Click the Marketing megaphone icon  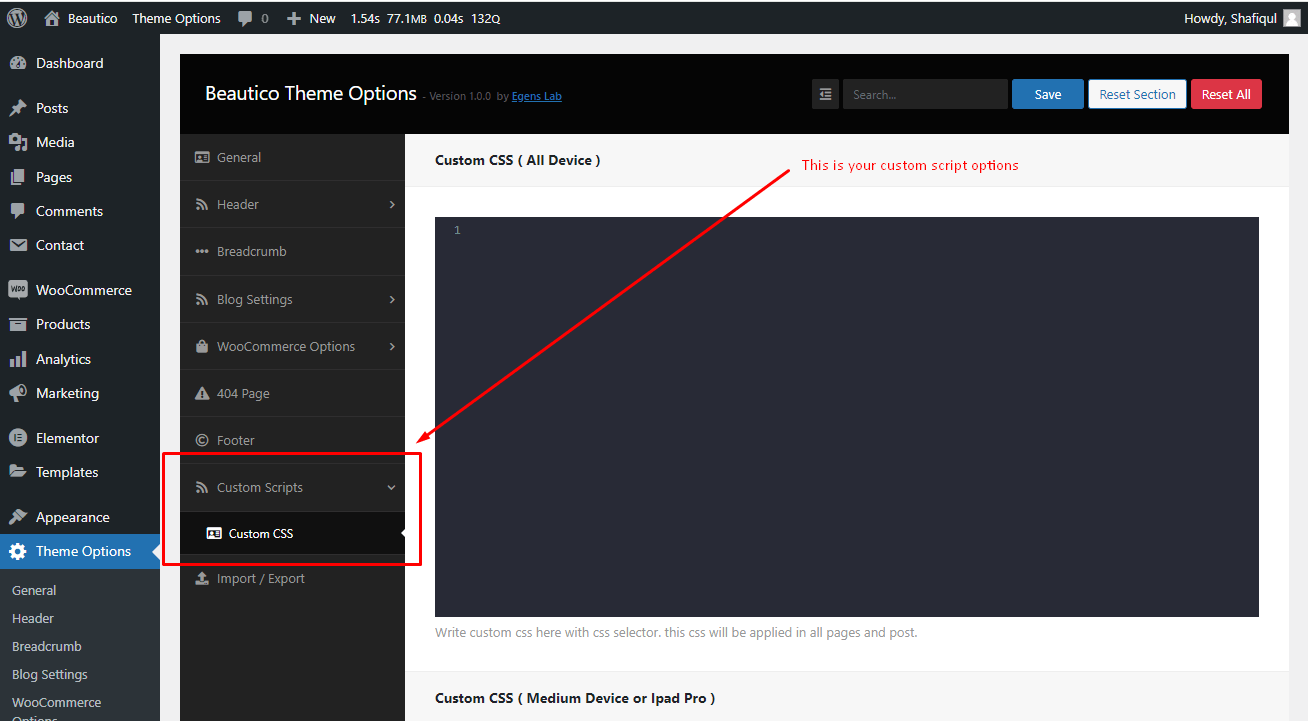click(18, 393)
